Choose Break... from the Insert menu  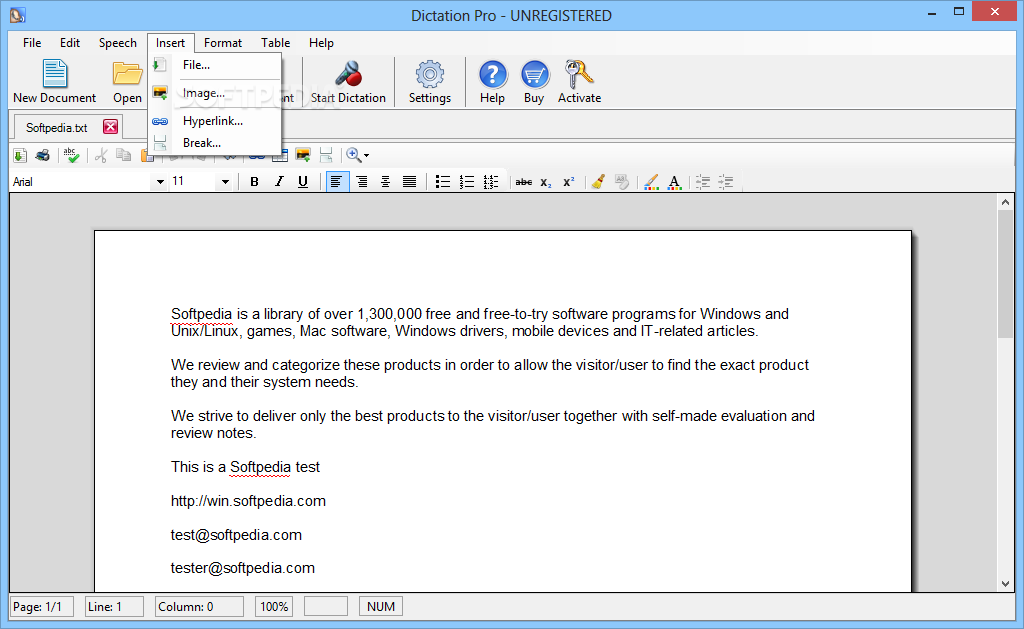tap(215, 142)
